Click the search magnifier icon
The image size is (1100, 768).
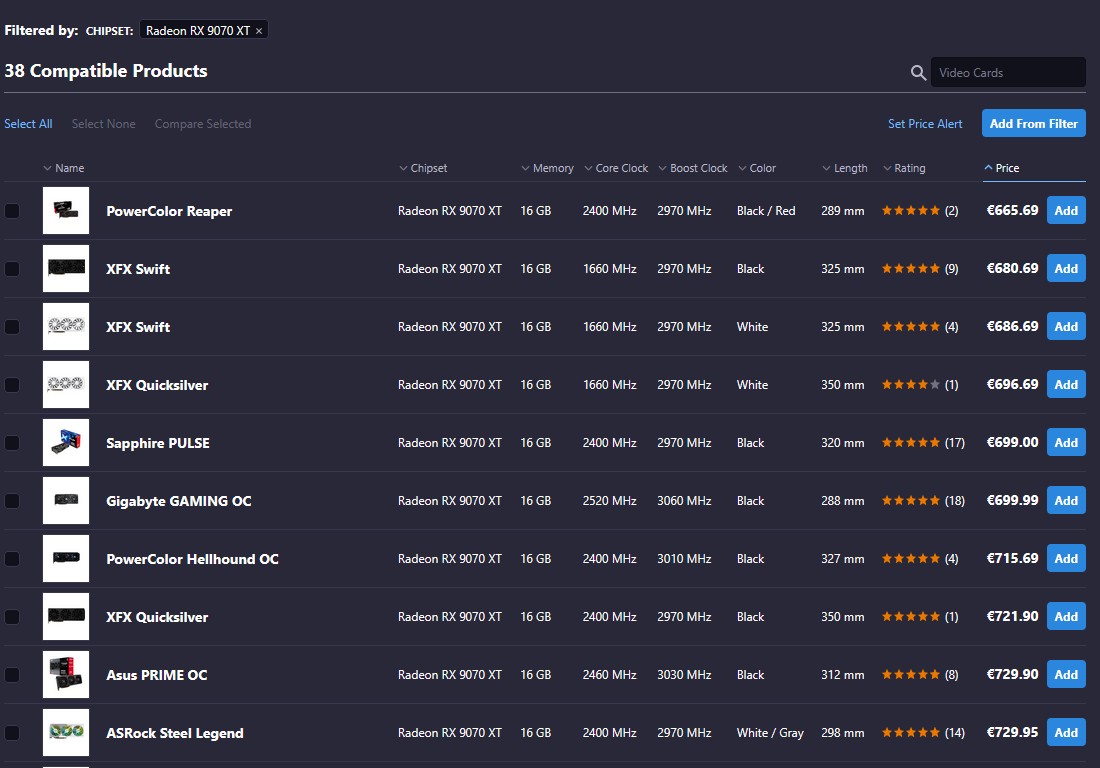click(918, 72)
